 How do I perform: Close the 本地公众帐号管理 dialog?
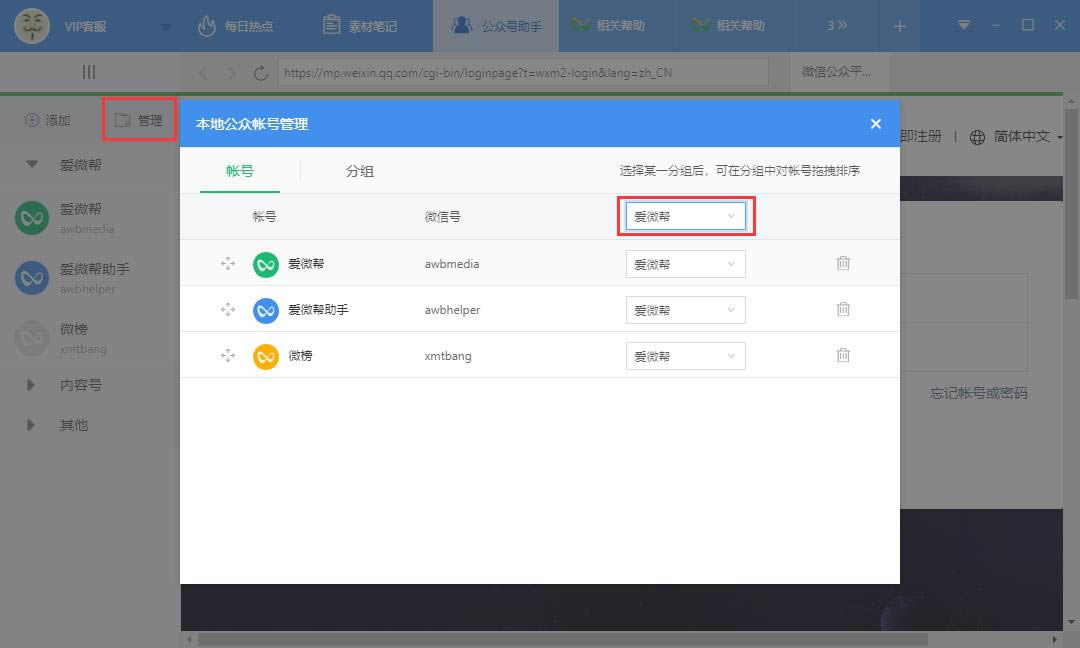coord(875,124)
